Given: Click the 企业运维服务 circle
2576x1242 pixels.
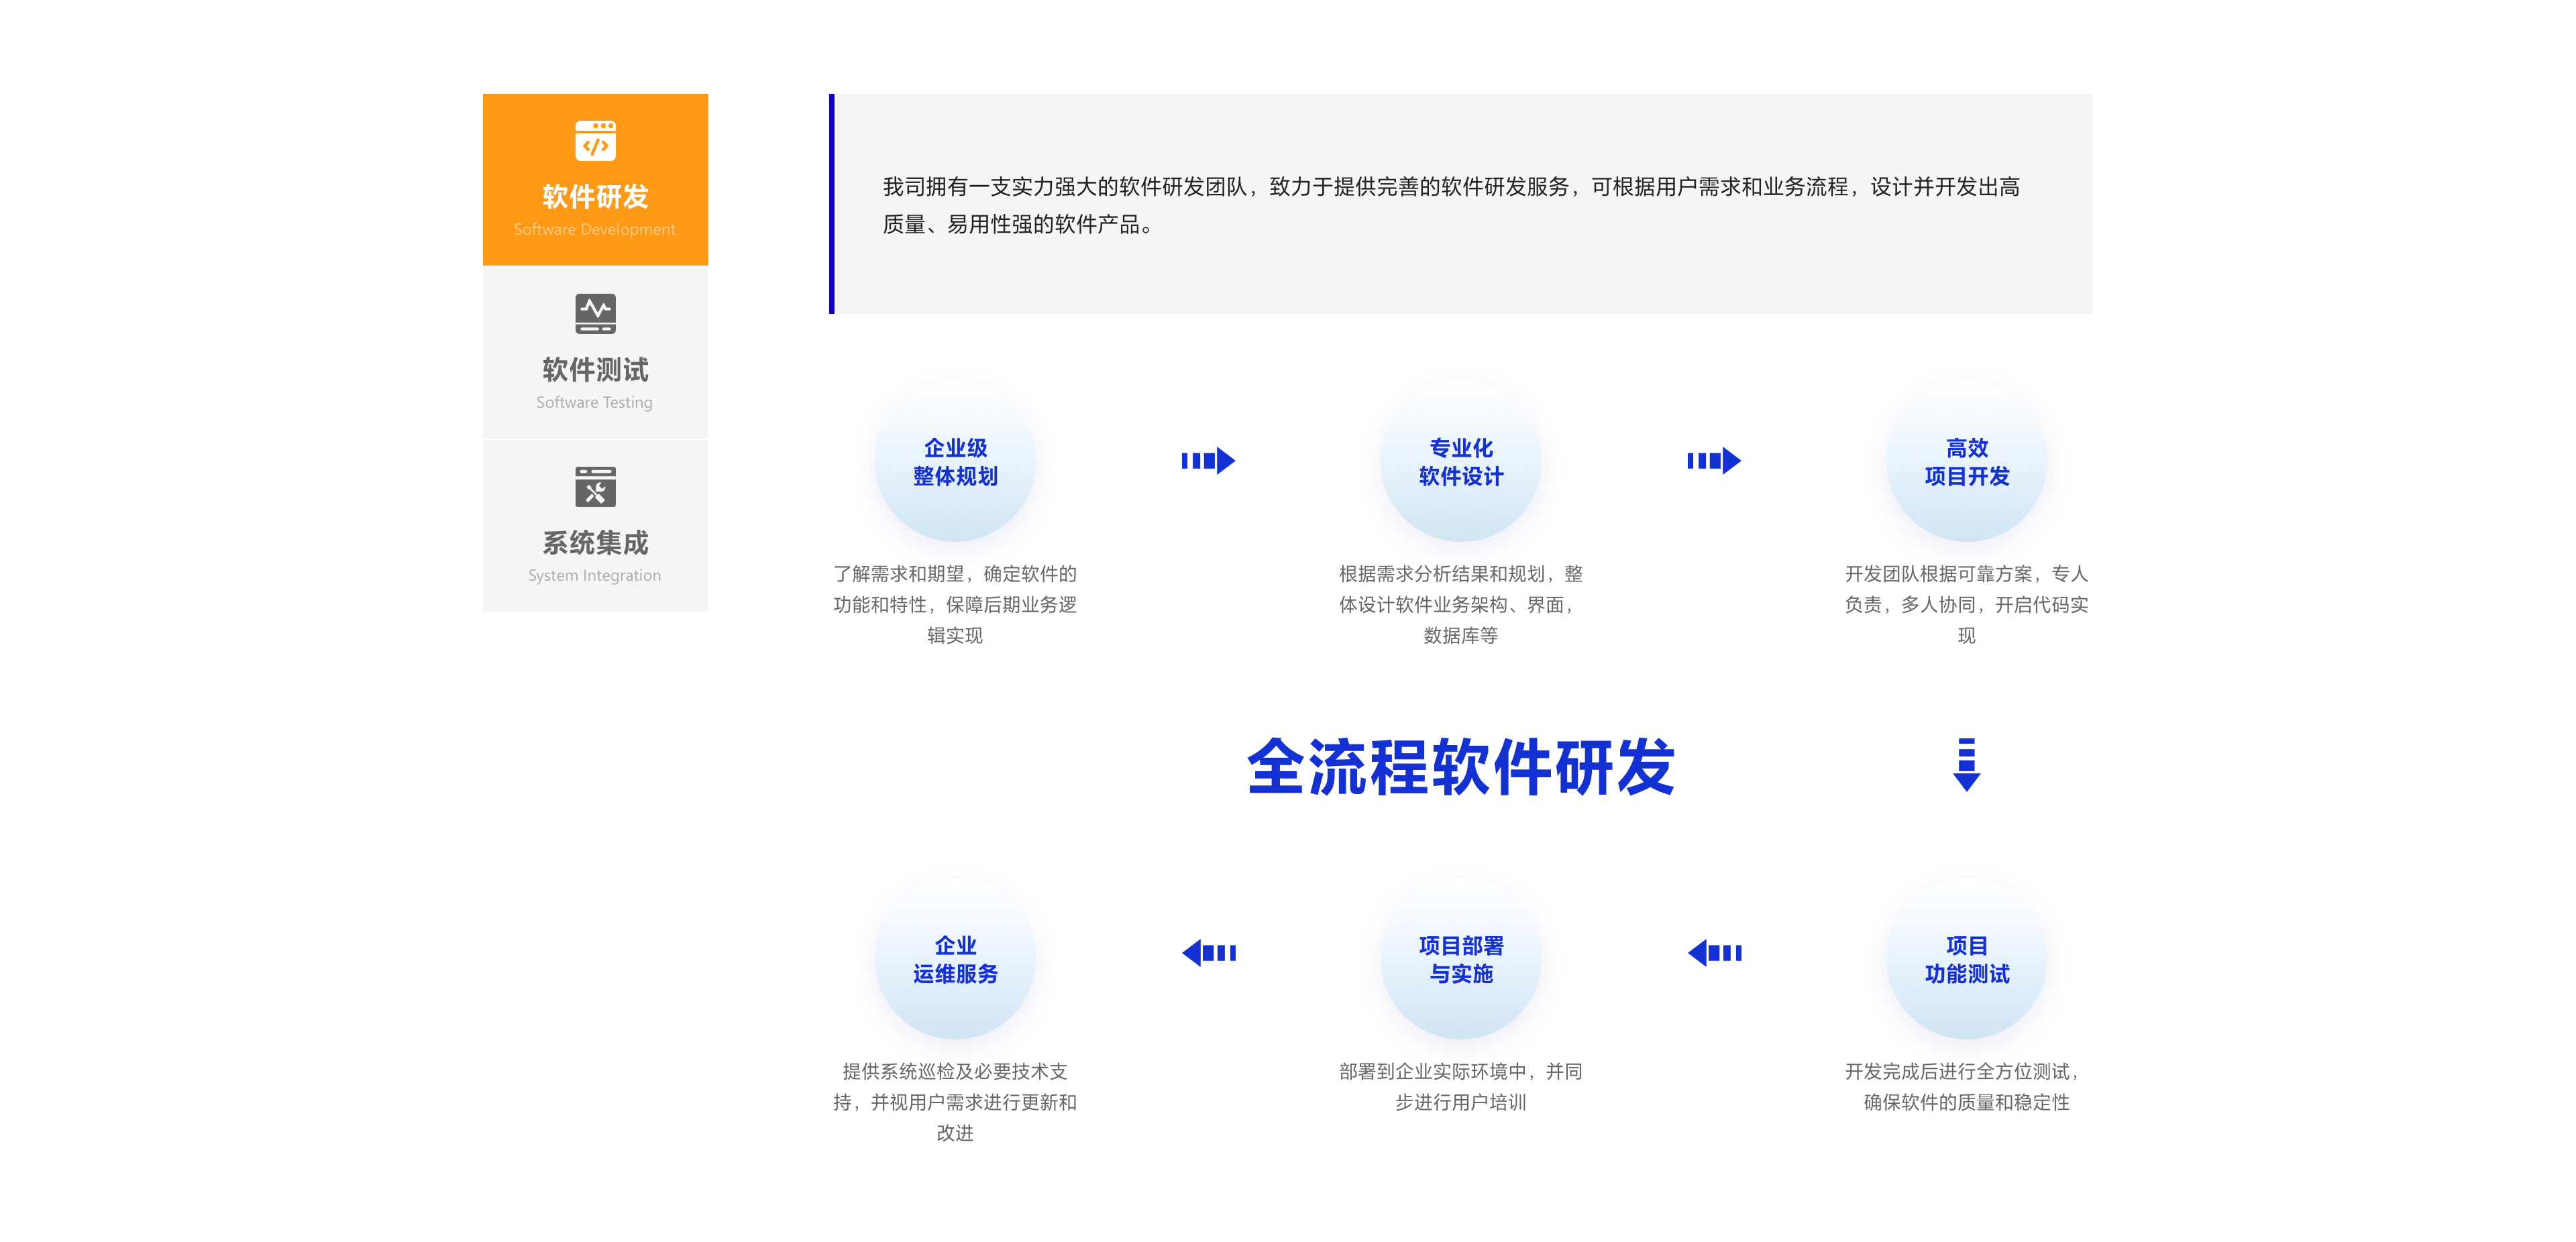Looking at the screenshot, I should pos(955,959).
